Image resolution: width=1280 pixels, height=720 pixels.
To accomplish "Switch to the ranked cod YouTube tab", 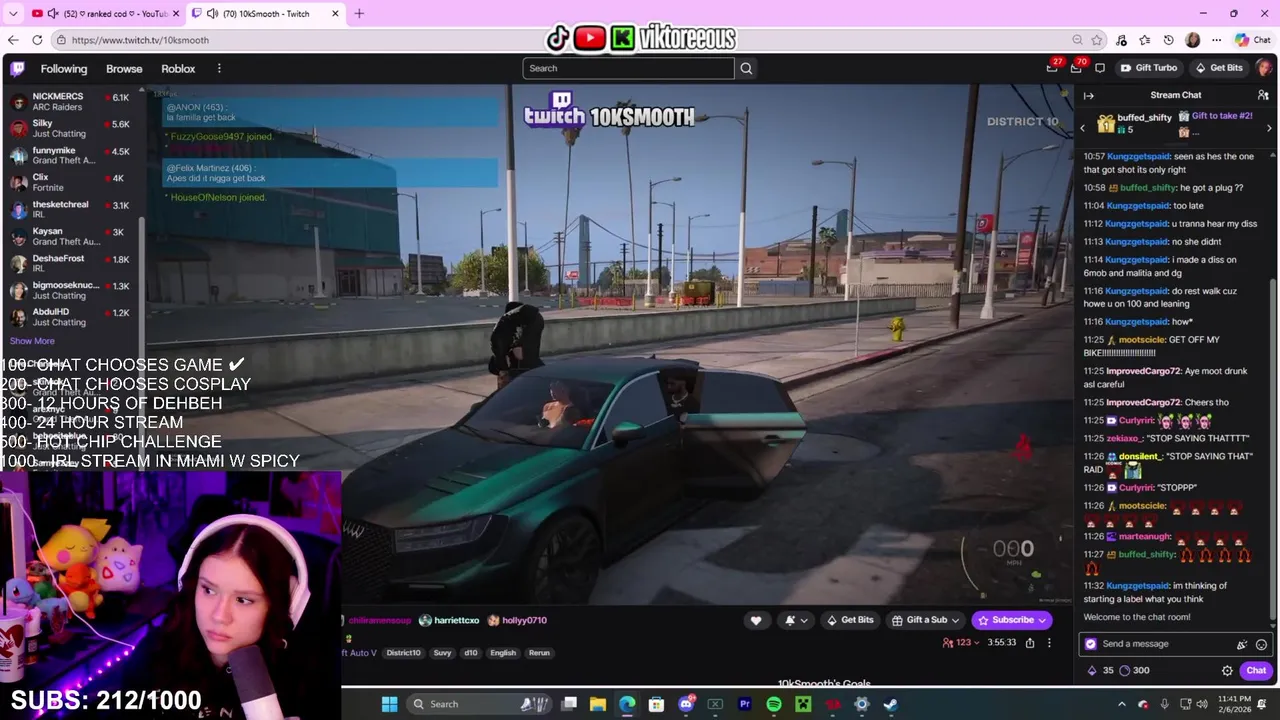I will pos(105,14).
